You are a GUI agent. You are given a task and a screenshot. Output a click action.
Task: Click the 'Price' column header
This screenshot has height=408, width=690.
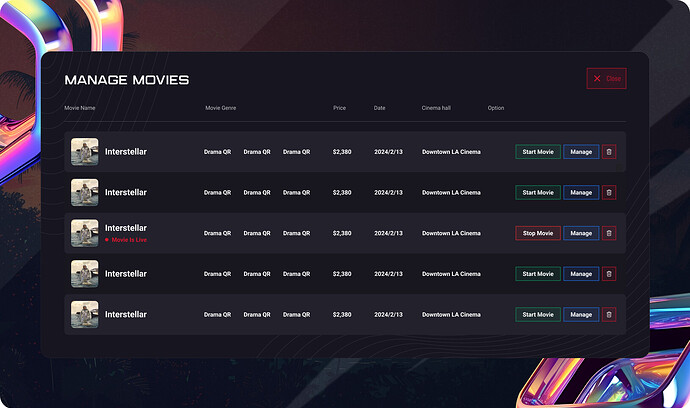339,108
